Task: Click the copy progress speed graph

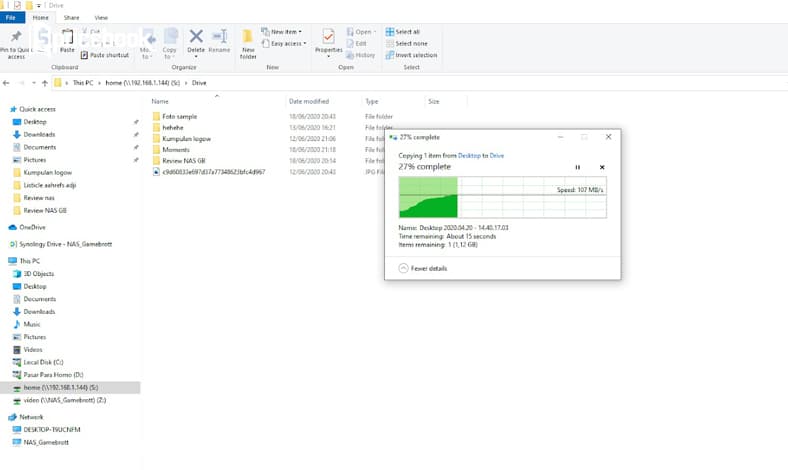Action: 503,197
